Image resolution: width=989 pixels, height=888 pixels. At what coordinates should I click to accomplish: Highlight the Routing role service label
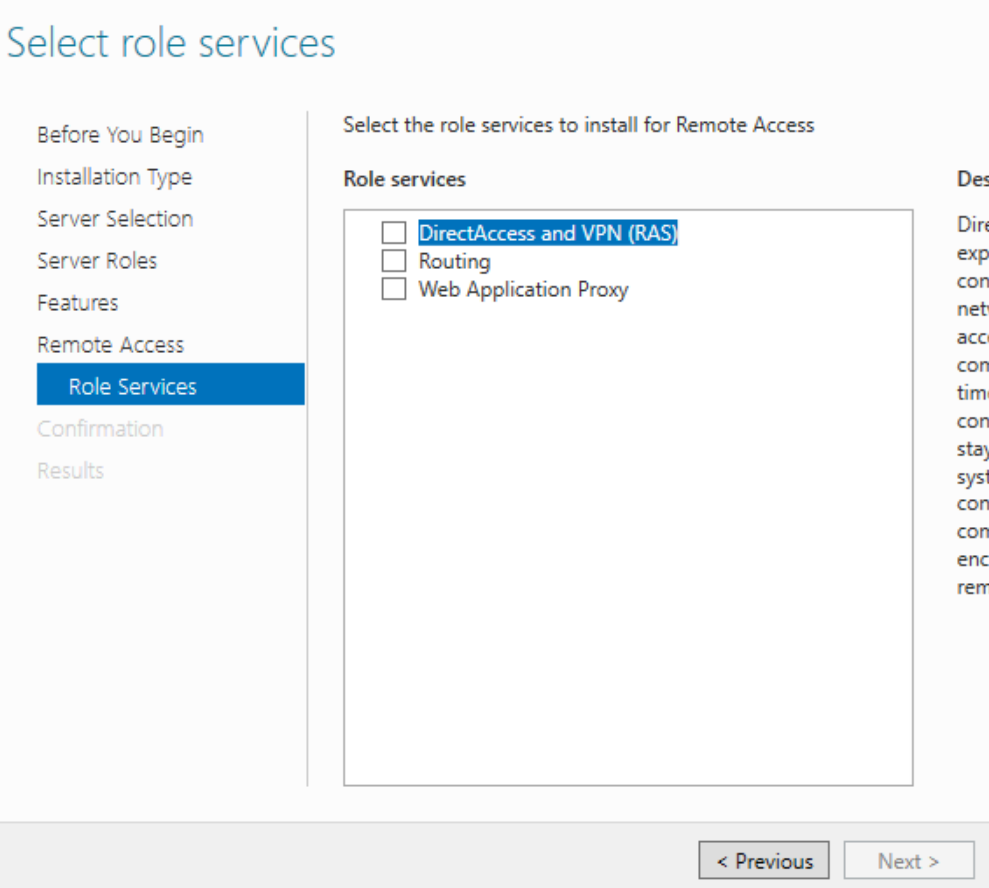click(454, 261)
